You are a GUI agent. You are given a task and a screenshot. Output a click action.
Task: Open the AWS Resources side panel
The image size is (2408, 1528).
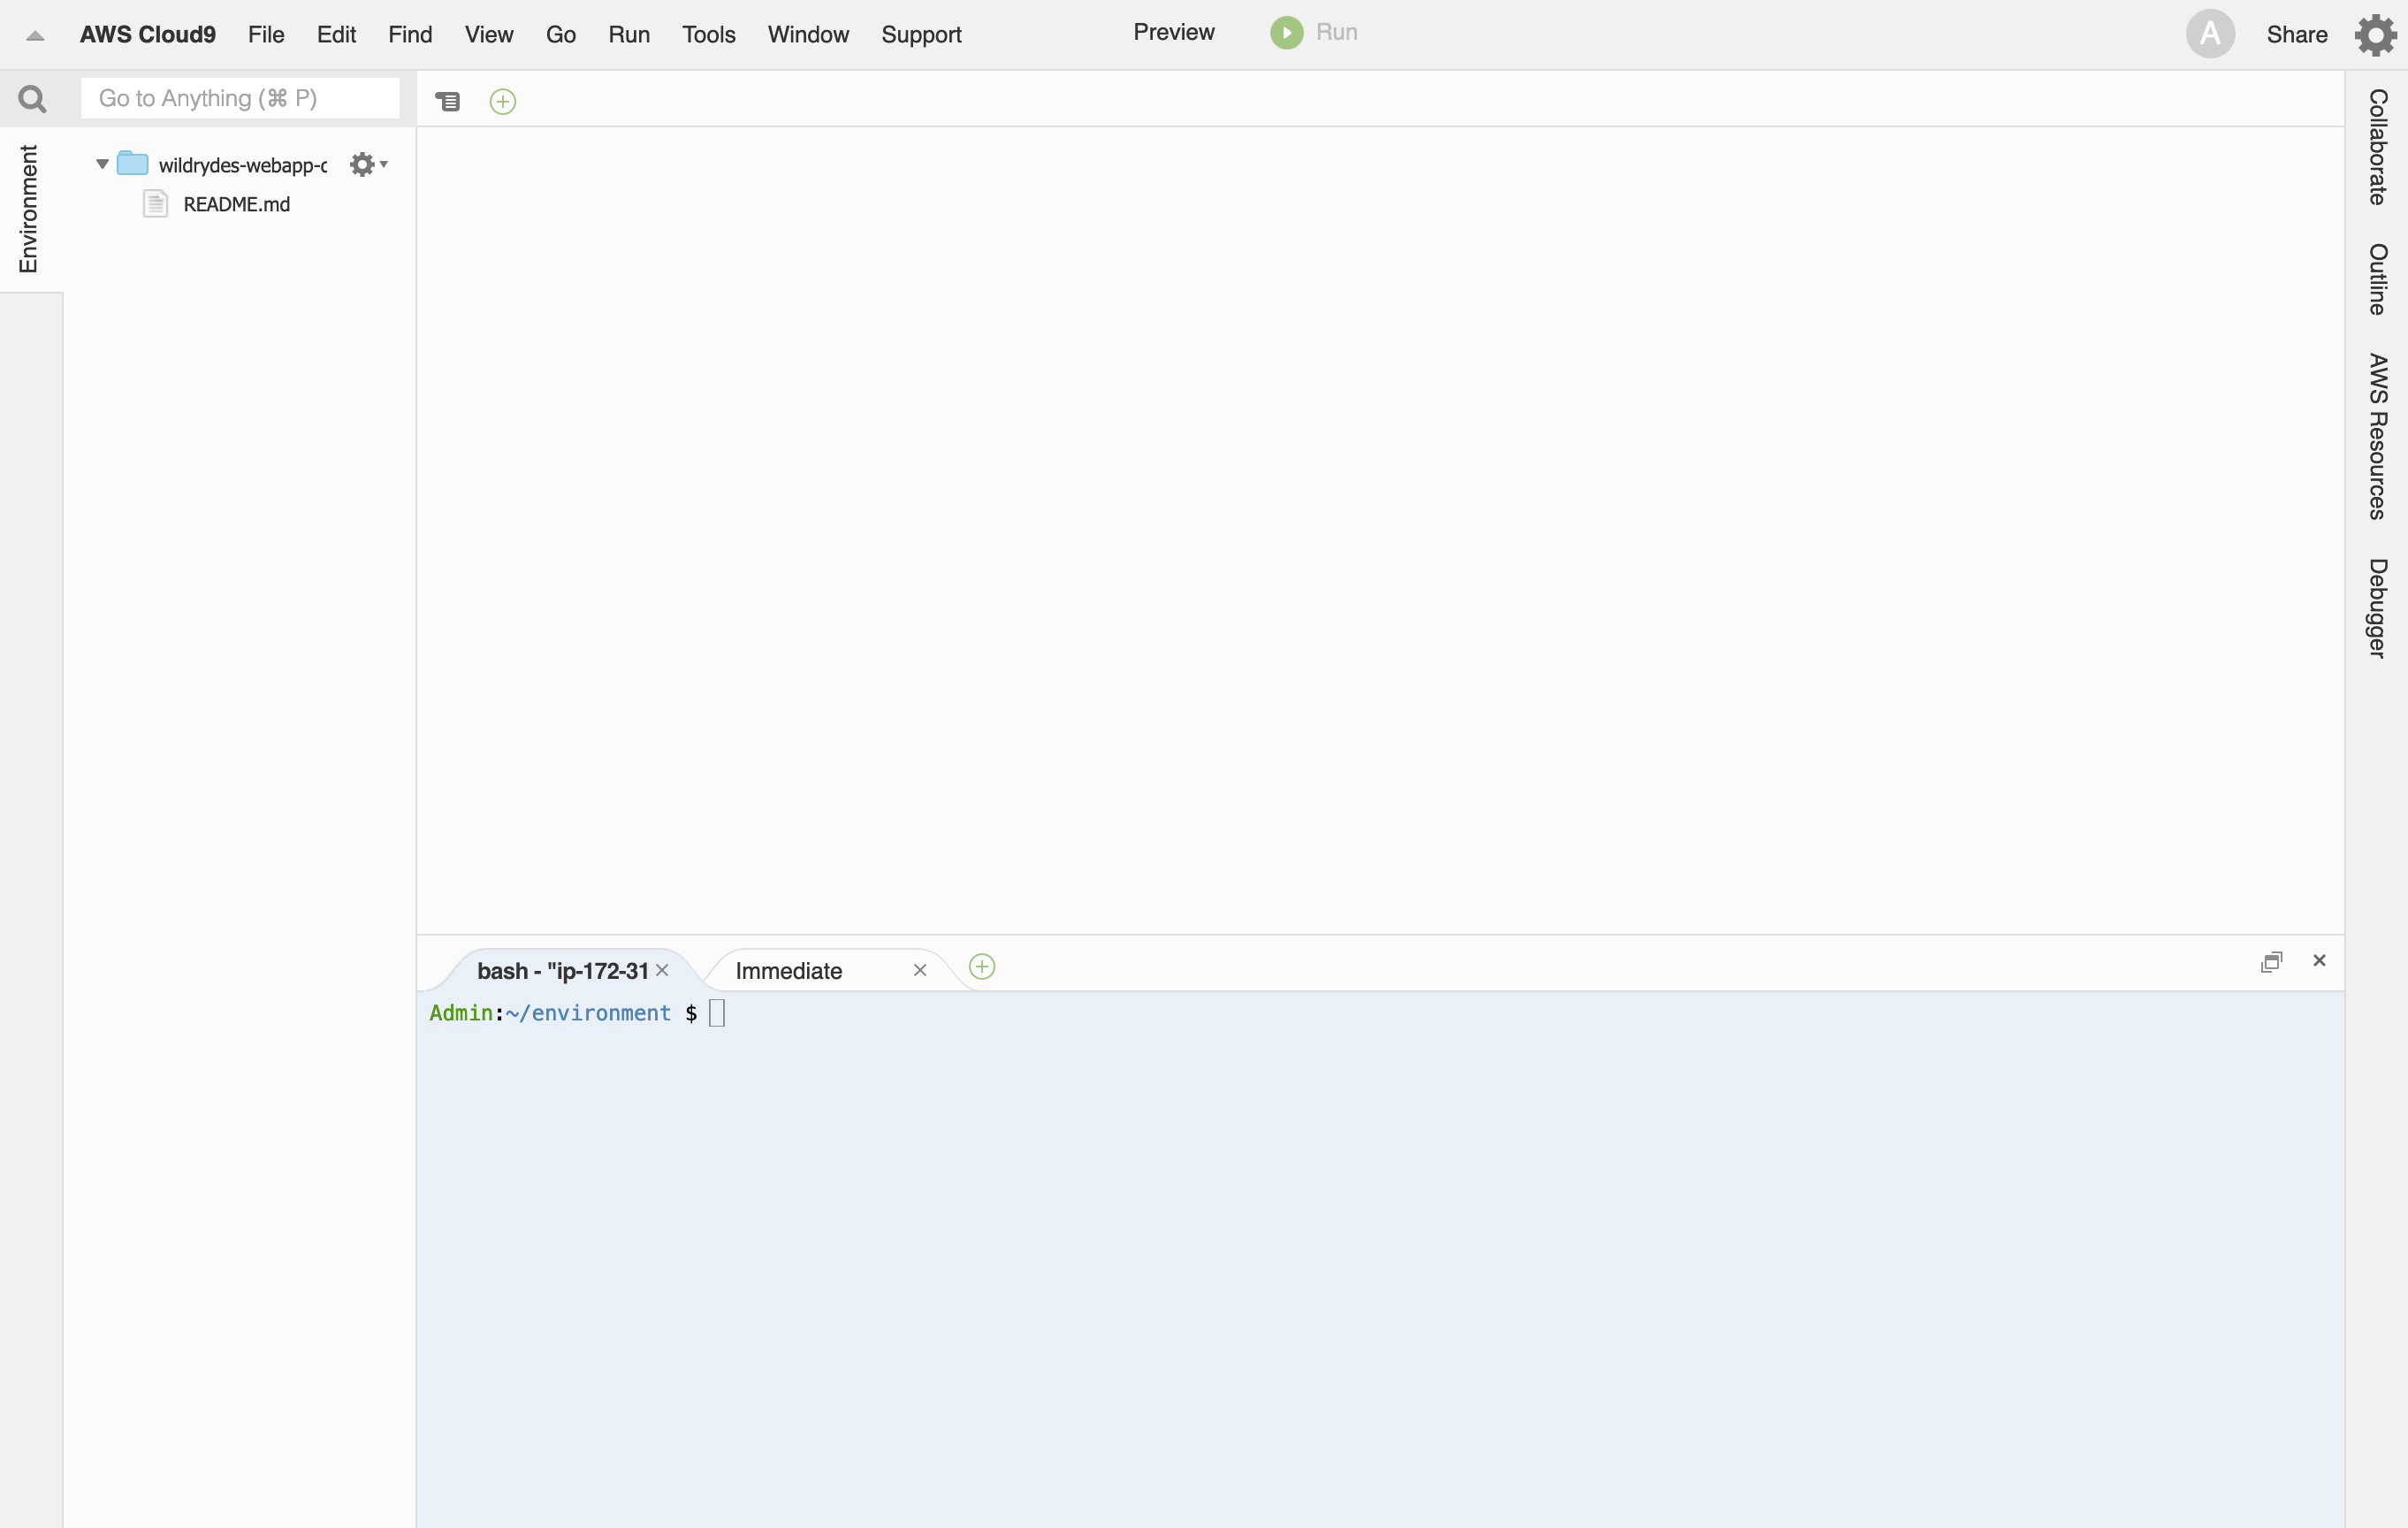pos(2378,436)
